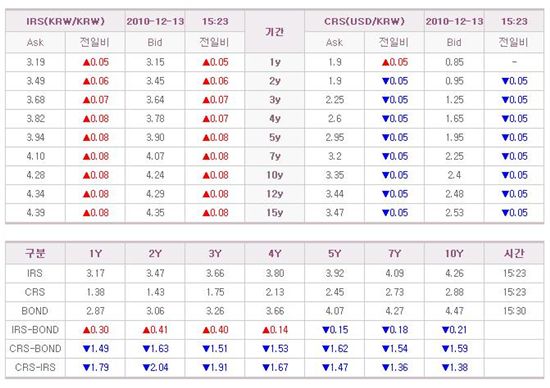This screenshot has width=550, height=388.
Task: Select the BOND row label
Action: pos(35,311)
